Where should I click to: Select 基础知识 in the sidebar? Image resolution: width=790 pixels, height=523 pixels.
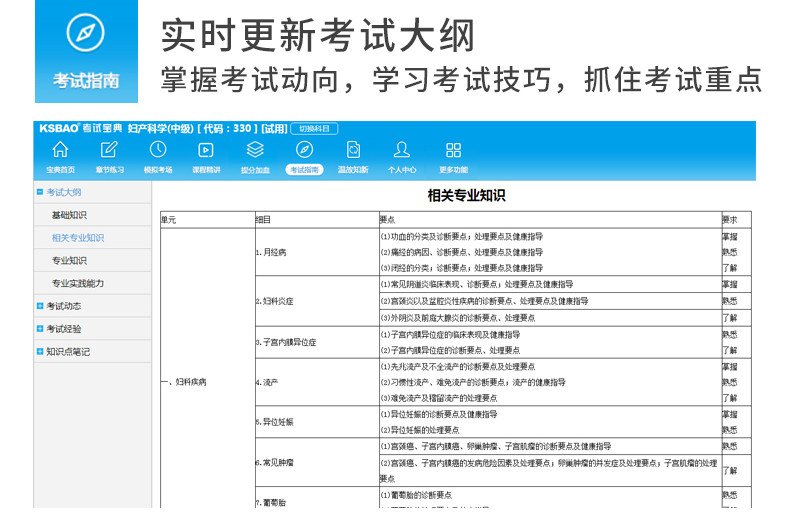69,215
